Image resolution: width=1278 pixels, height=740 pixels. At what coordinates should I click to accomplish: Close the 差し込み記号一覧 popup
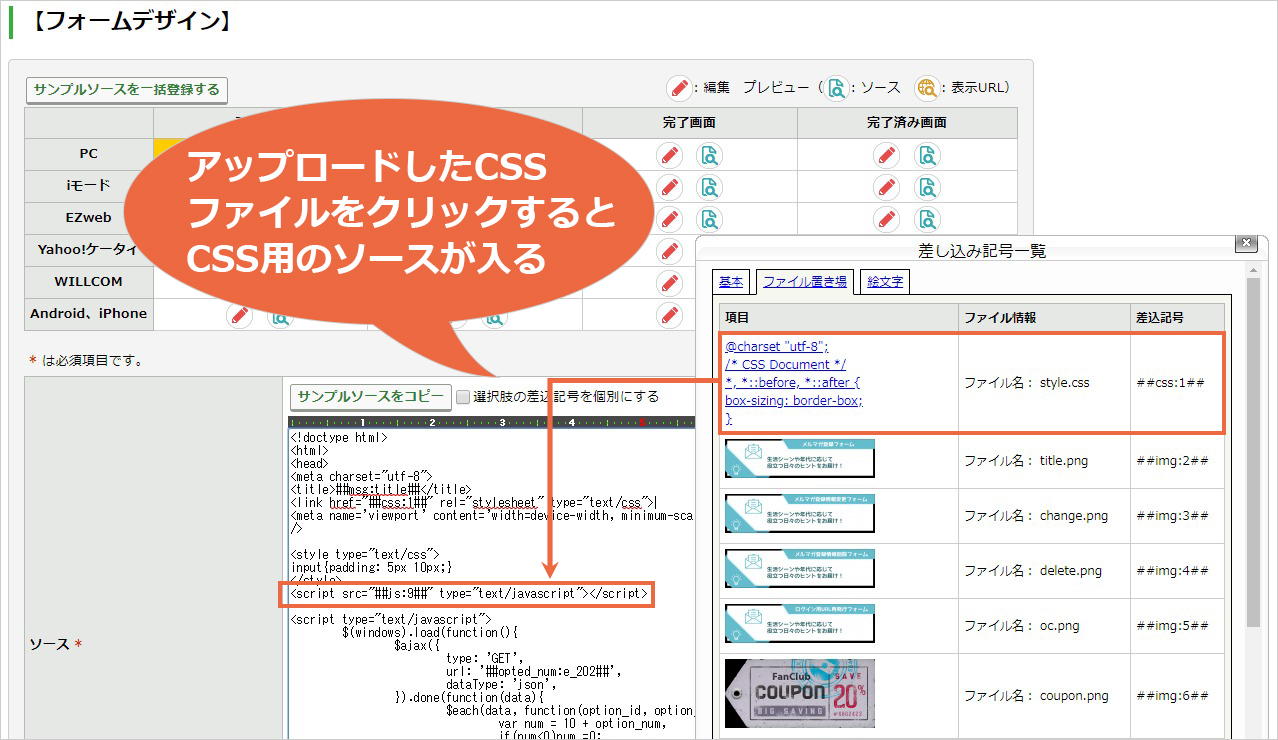(1245, 243)
